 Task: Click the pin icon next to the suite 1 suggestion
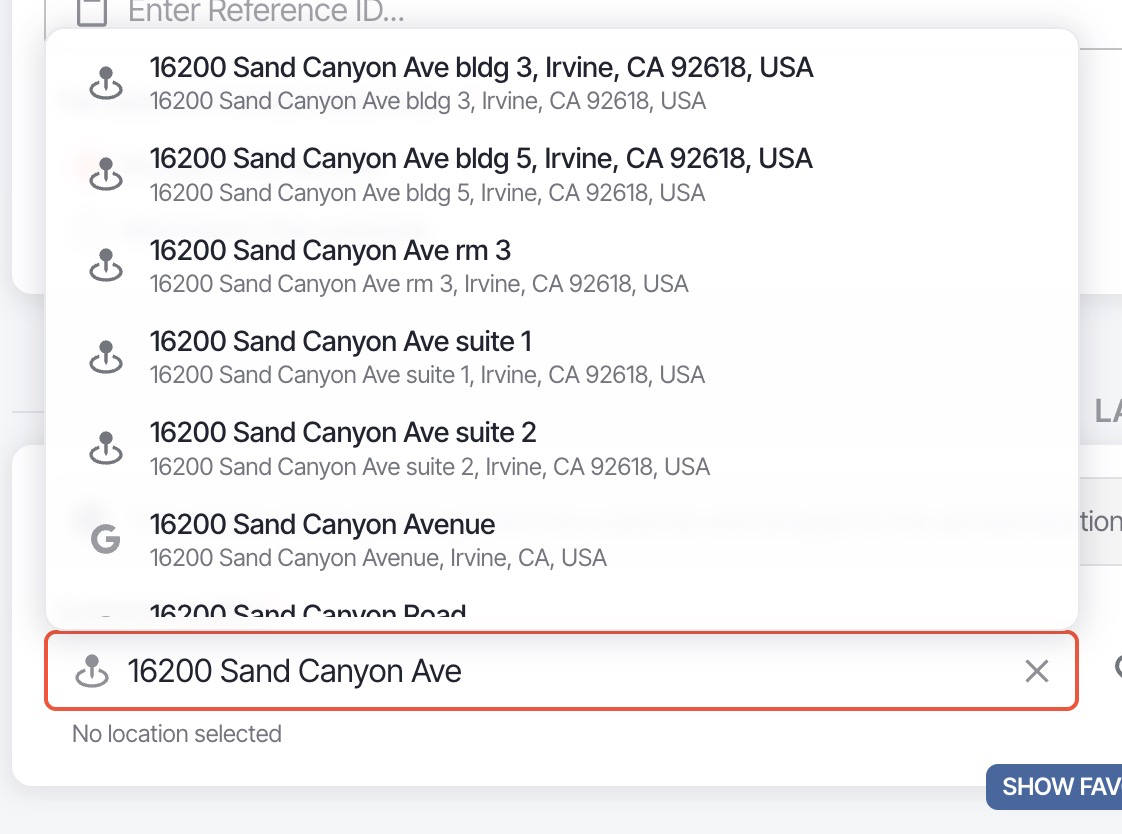pos(106,356)
